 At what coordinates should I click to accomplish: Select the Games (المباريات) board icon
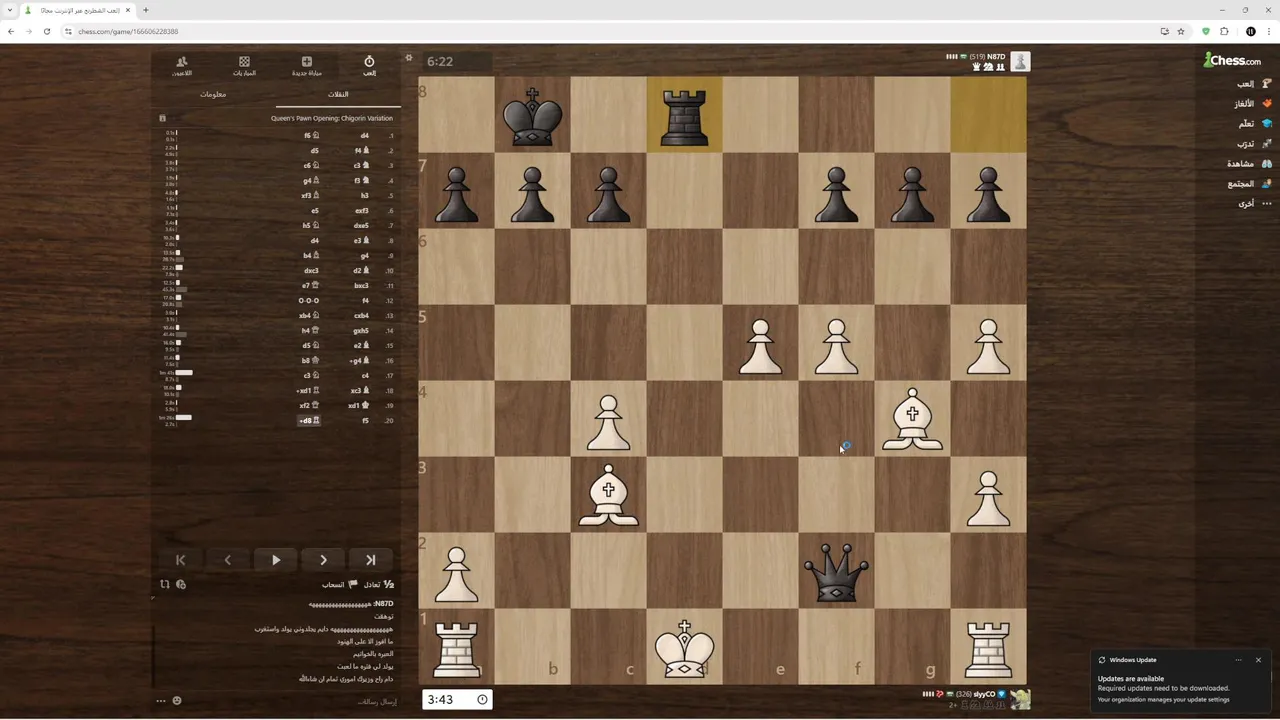(x=244, y=66)
